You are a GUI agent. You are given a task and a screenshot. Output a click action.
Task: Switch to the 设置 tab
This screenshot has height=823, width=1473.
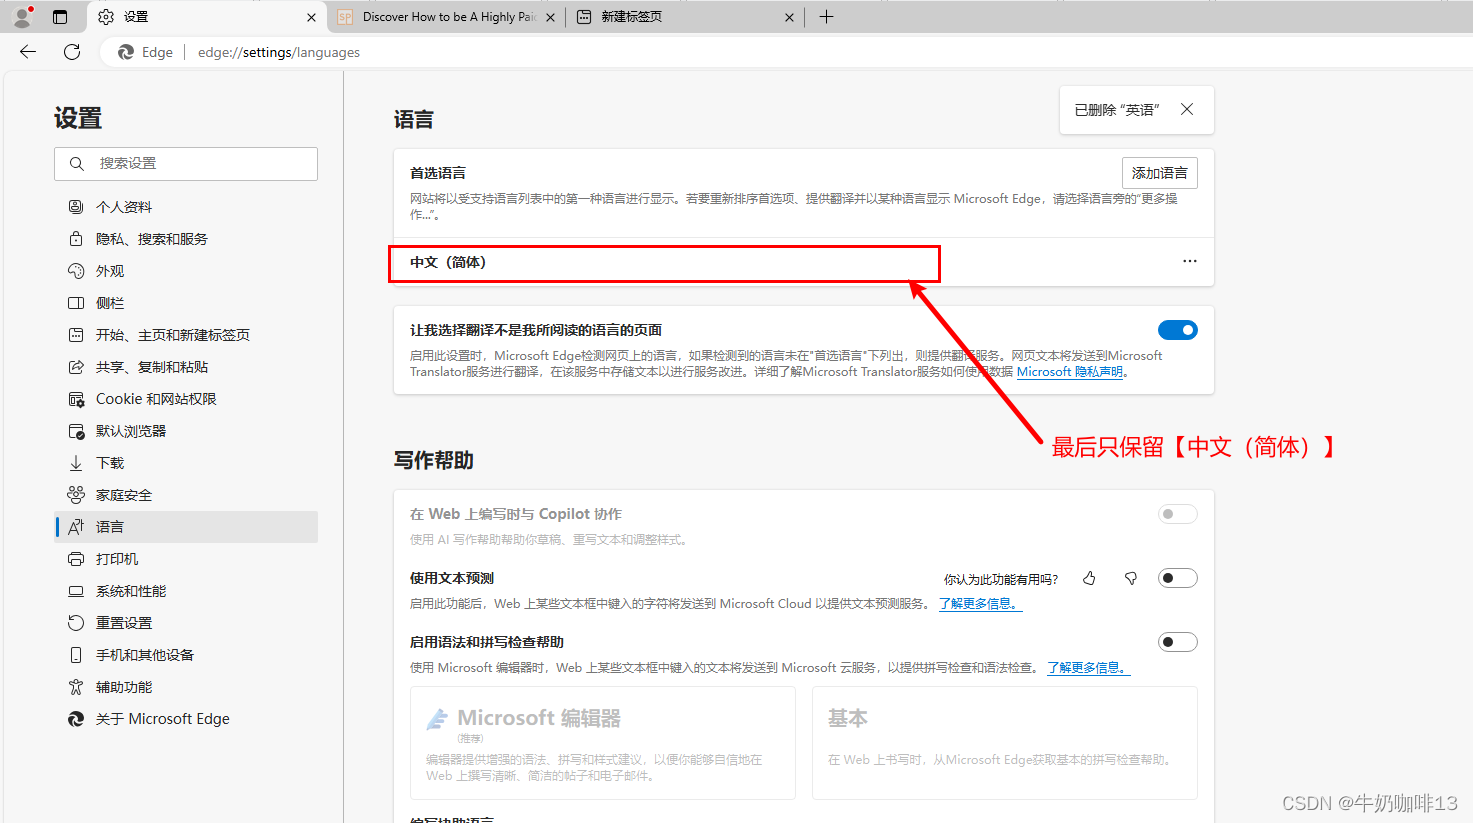tap(207, 17)
